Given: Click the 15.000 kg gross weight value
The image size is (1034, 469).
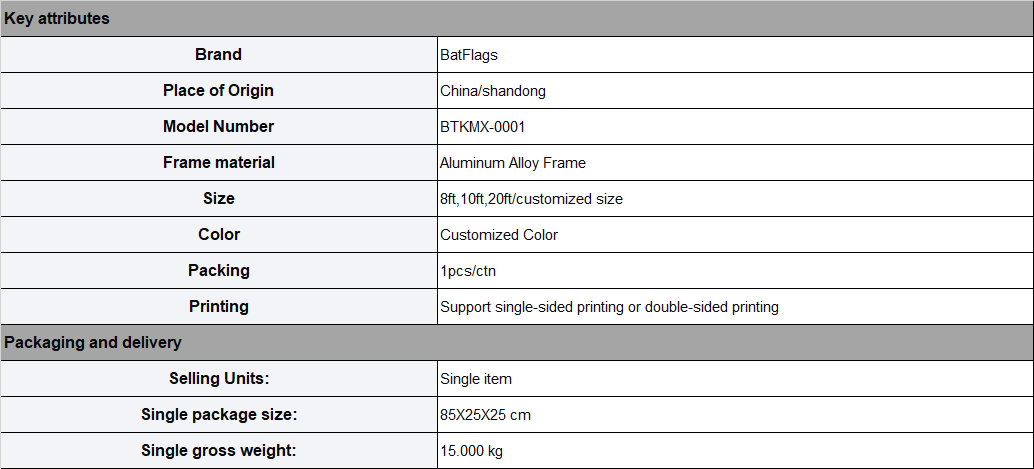Looking at the screenshot, I should coord(471,451).
